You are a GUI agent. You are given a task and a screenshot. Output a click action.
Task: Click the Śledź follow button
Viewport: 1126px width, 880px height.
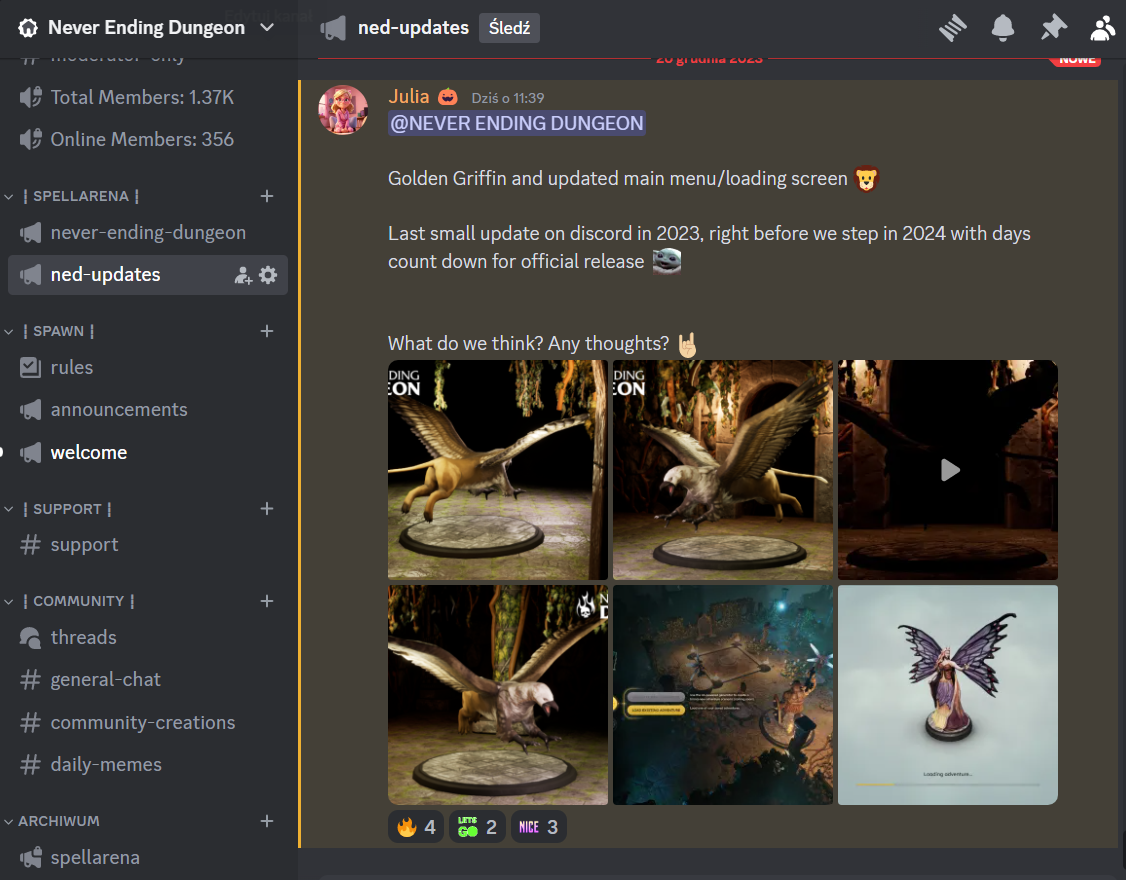509,28
